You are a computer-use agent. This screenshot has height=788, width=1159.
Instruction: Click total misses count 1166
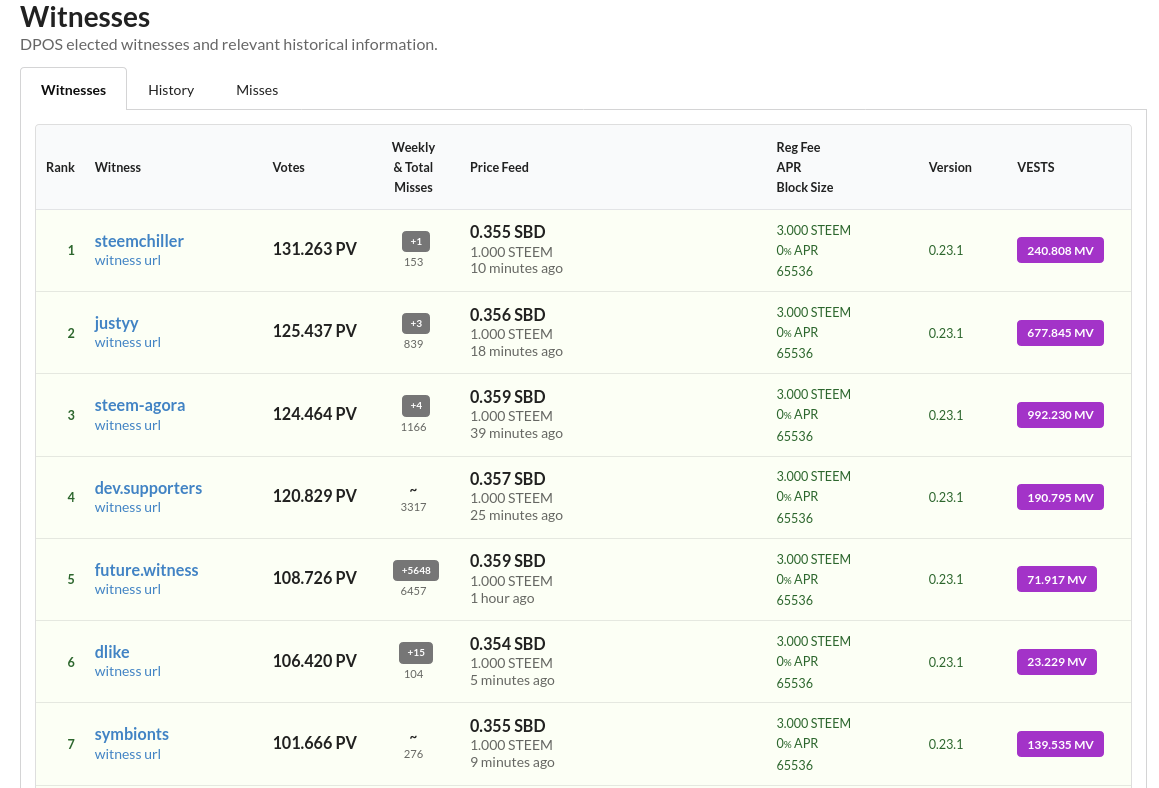pos(413,427)
